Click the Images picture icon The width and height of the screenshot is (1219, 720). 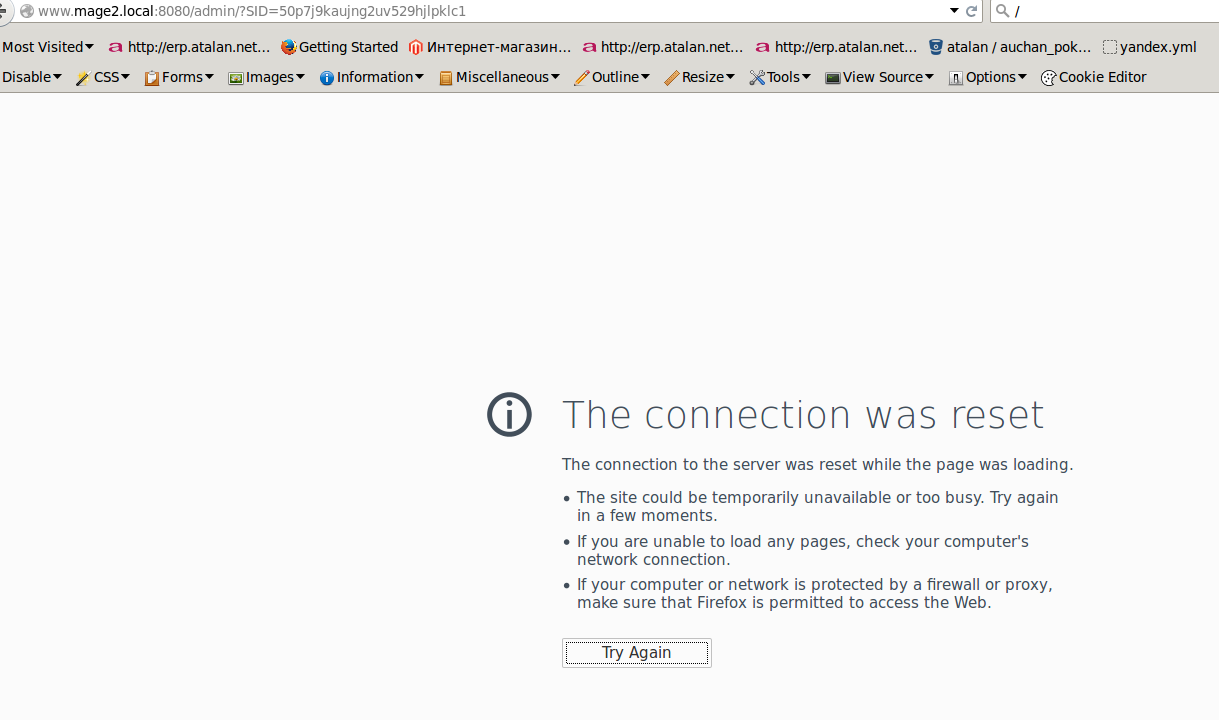coord(236,78)
